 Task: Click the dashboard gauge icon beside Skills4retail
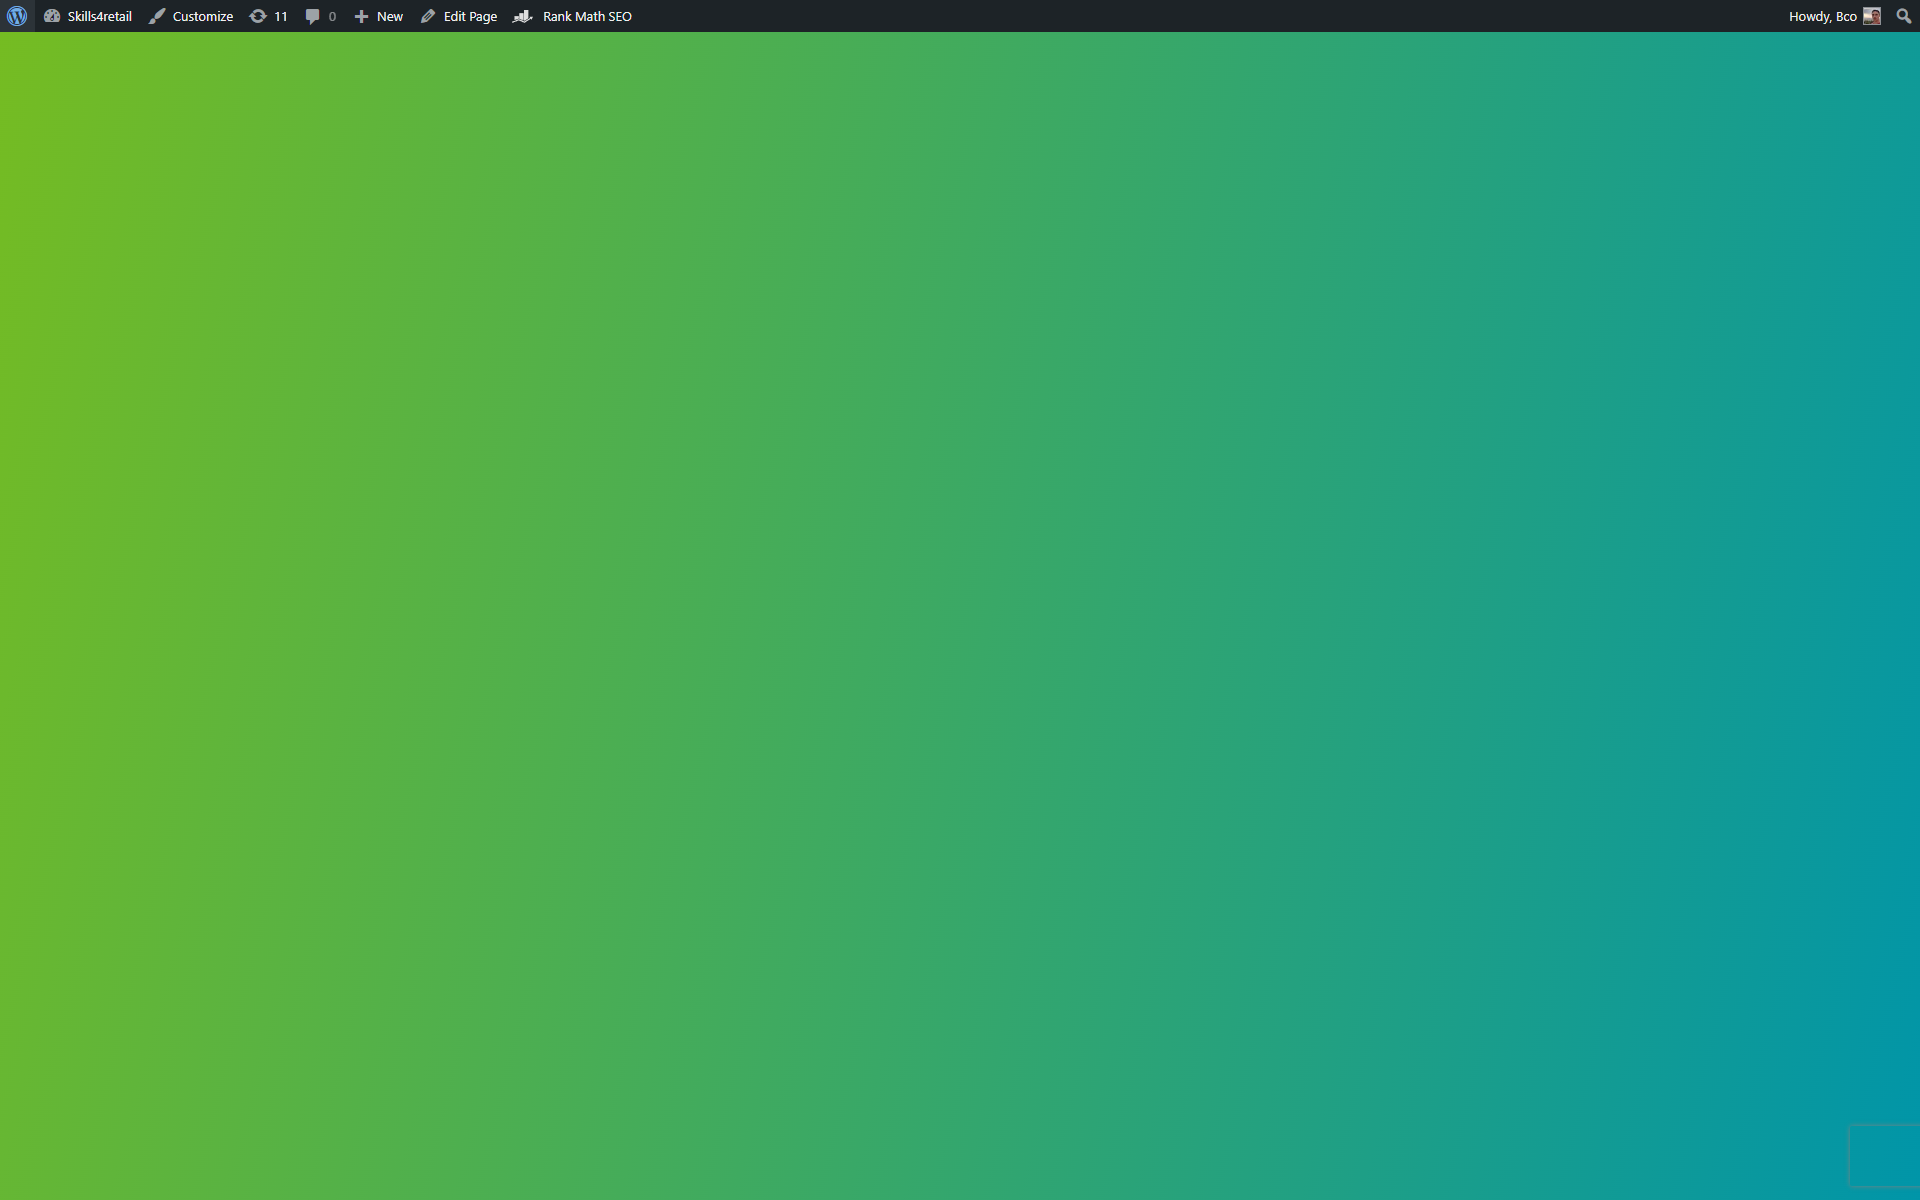(x=52, y=16)
